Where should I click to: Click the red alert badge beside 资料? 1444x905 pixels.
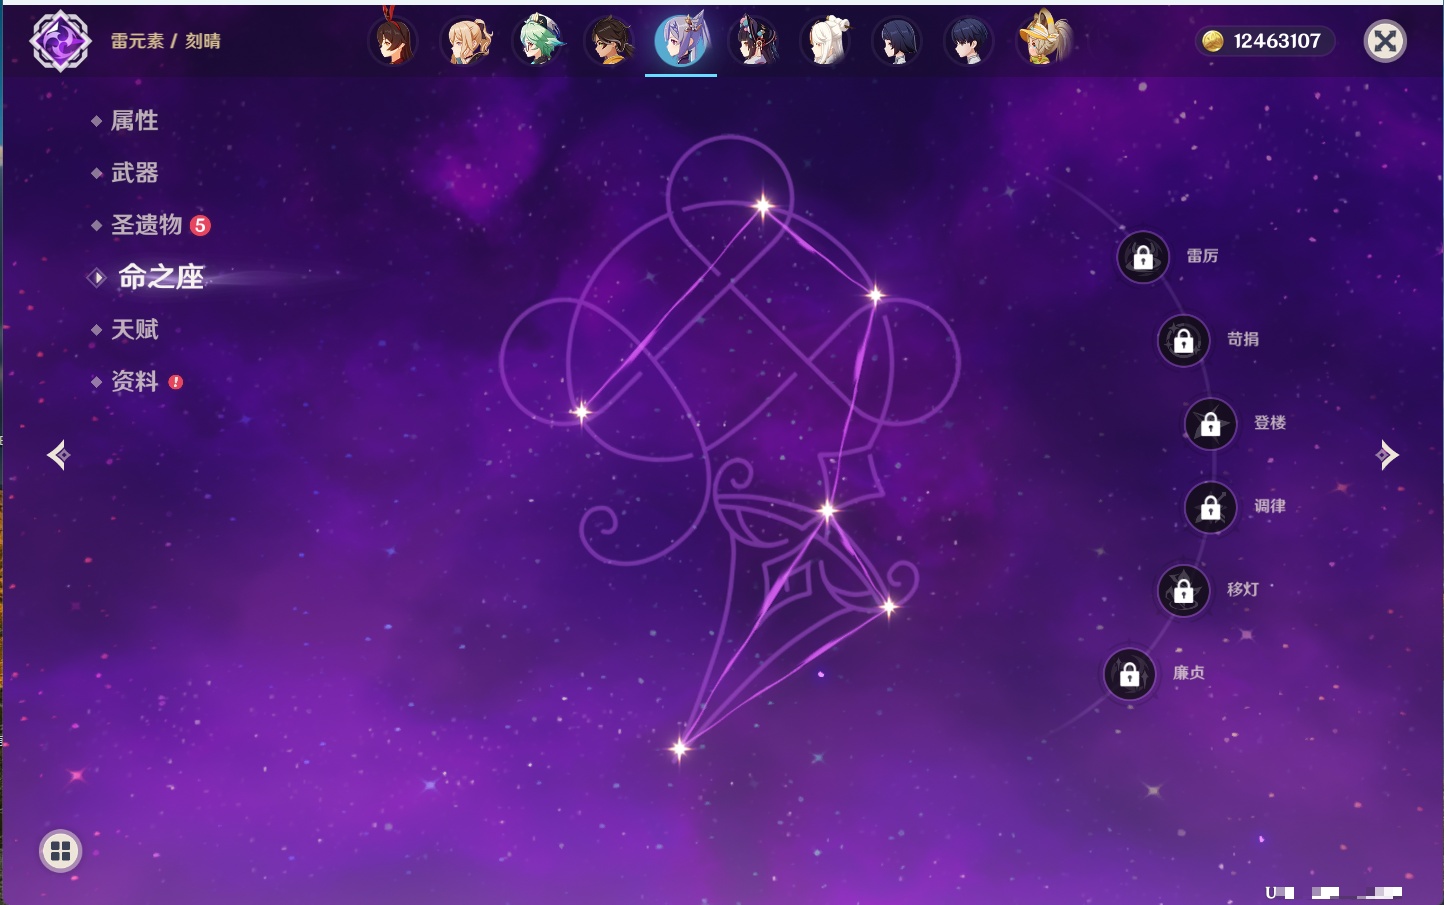pyautogui.click(x=176, y=382)
